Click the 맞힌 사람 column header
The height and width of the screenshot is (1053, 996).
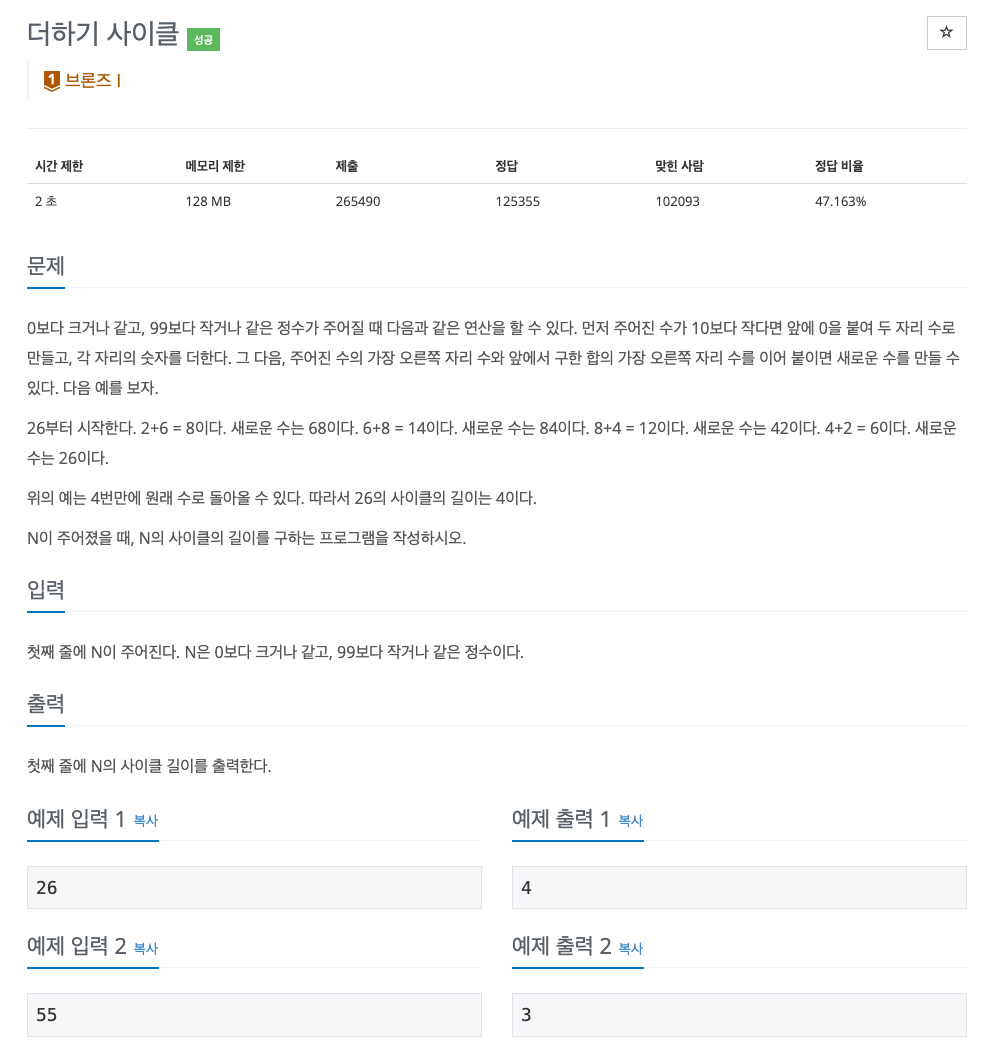pos(679,166)
